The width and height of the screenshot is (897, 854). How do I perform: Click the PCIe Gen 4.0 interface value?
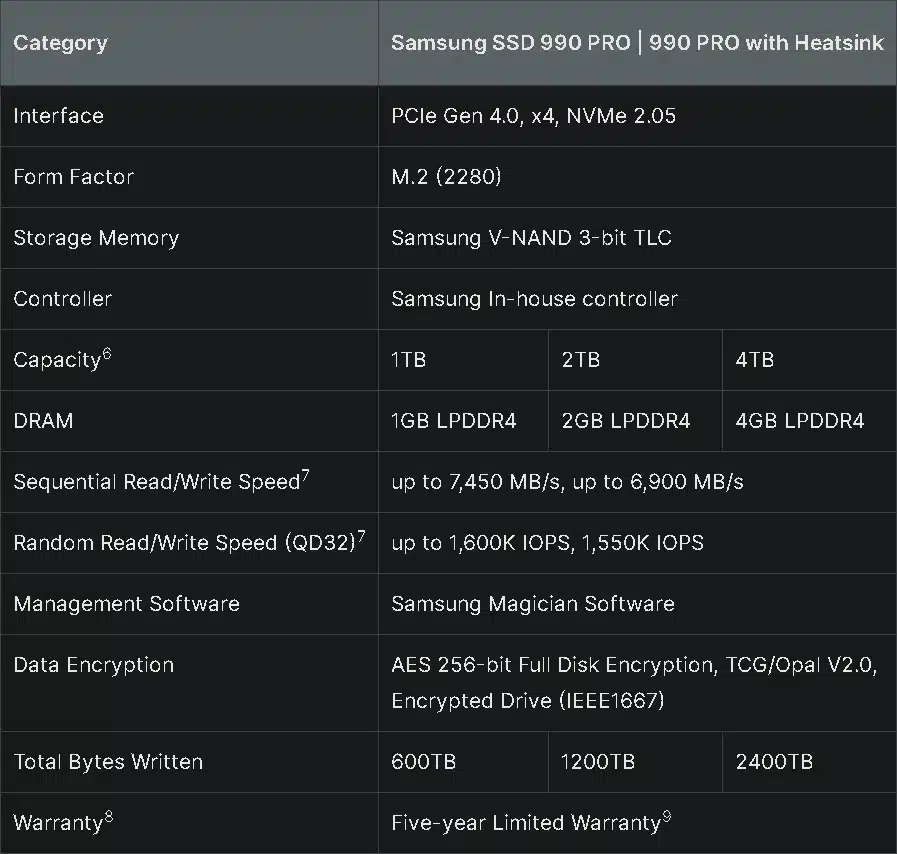point(533,116)
